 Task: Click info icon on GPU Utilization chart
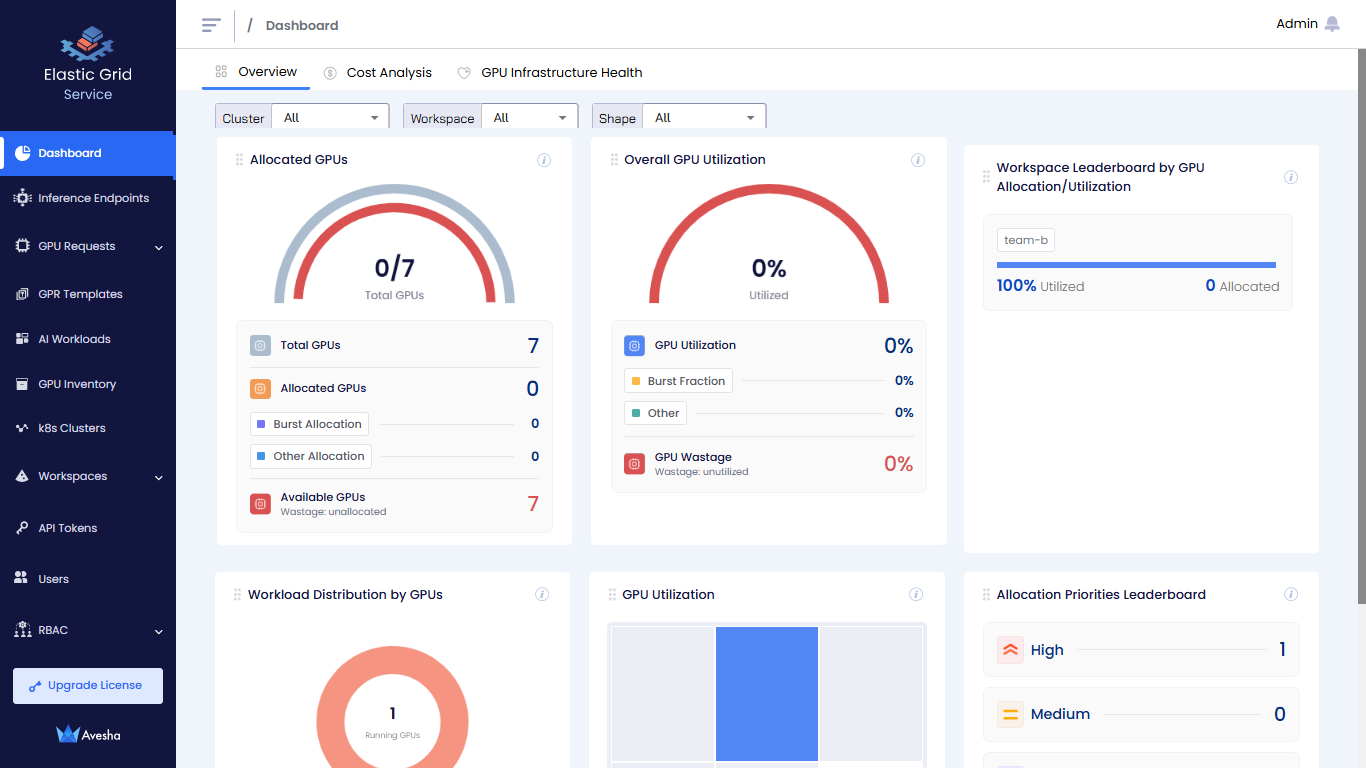coord(916,594)
